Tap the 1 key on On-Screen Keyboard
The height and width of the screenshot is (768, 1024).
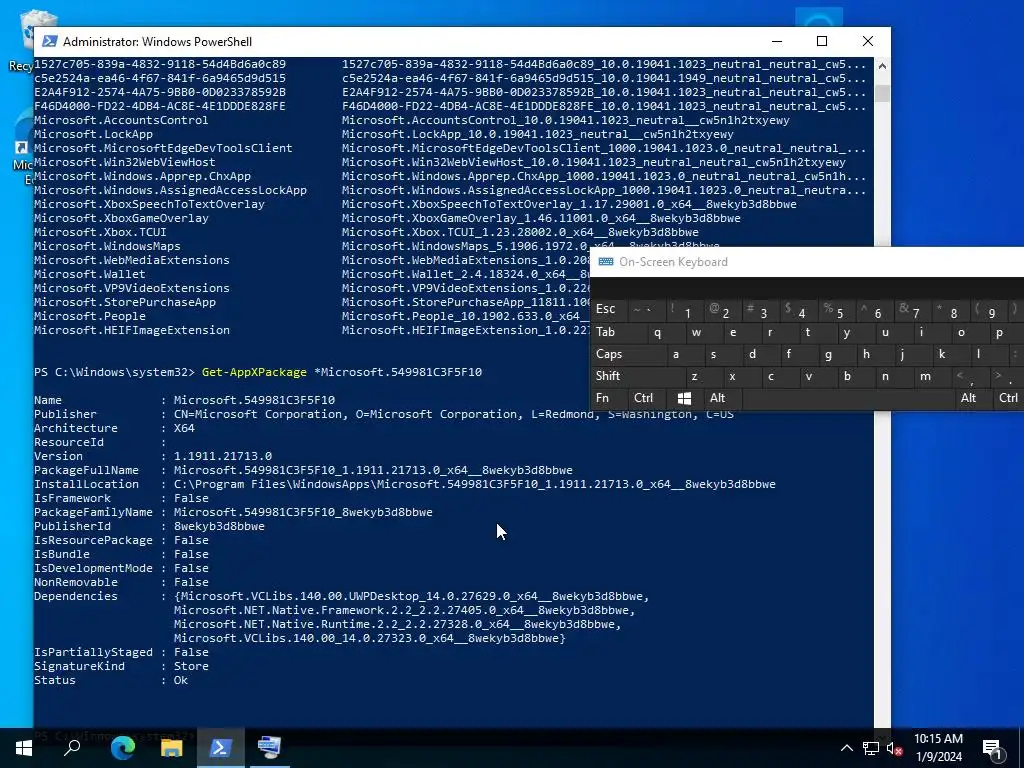click(x=683, y=311)
